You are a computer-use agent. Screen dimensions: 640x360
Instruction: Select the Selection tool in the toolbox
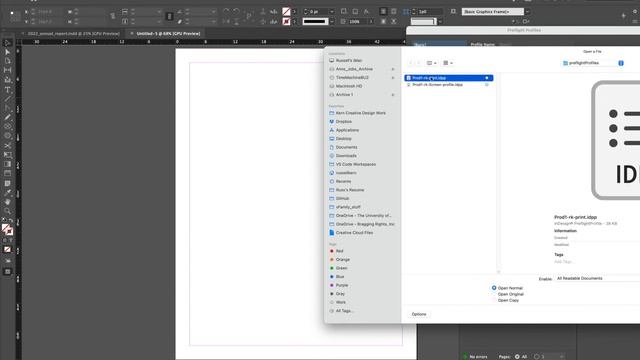click(x=7, y=43)
